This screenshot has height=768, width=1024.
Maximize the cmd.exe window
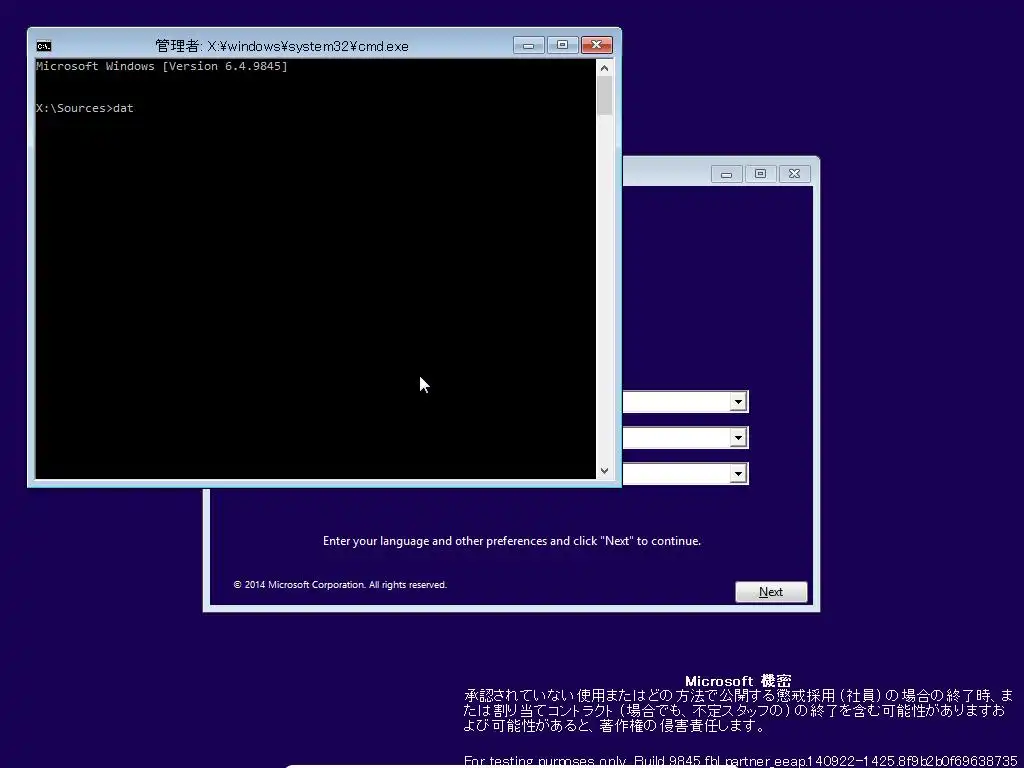coord(562,45)
